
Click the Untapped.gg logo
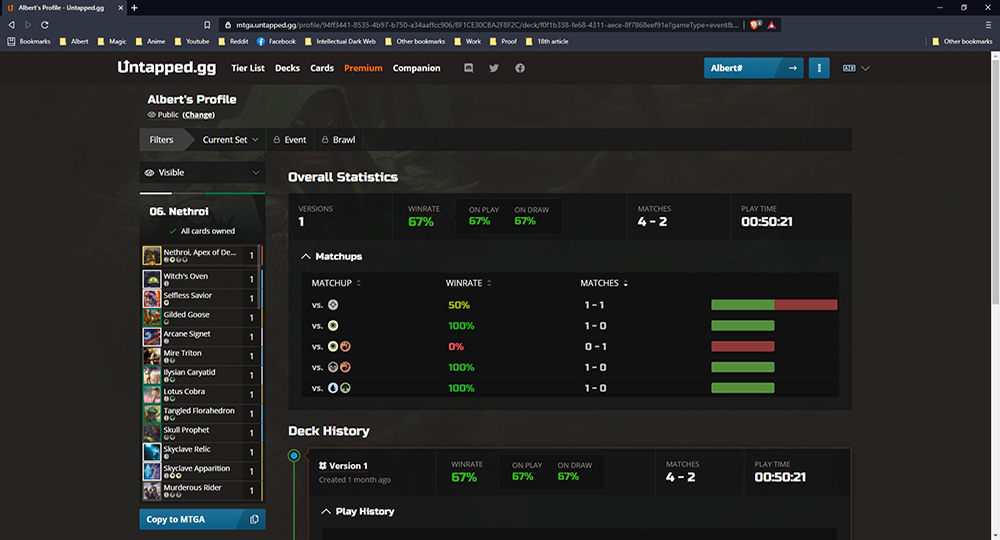(166, 68)
